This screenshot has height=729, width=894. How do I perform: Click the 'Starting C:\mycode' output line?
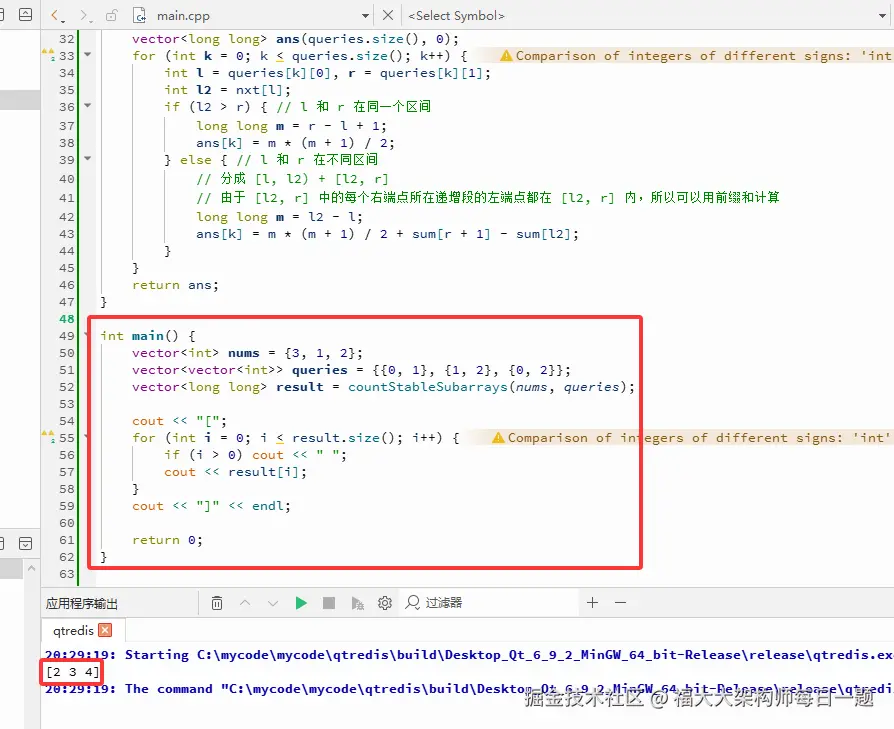pyautogui.click(x=469, y=654)
